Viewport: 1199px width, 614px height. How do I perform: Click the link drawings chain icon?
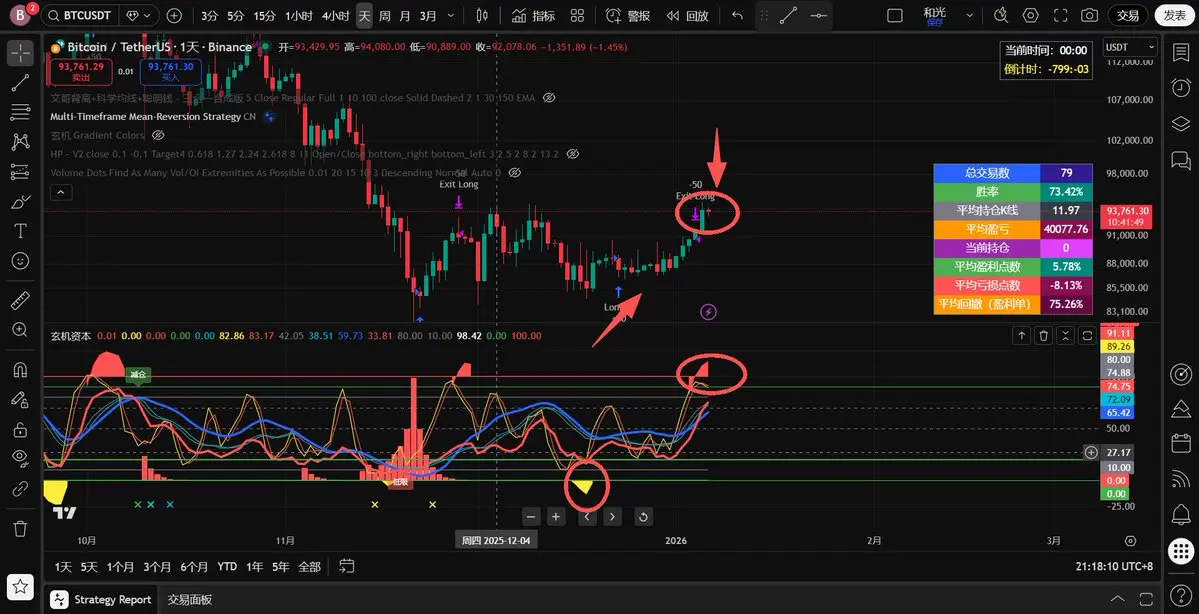[x=21, y=488]
